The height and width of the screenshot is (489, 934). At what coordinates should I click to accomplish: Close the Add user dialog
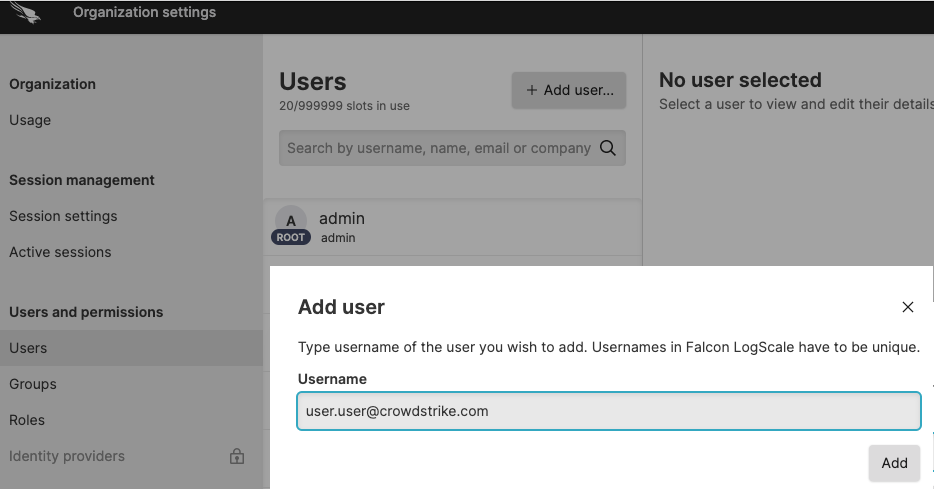pyautogui.click(x=907, y=307)
